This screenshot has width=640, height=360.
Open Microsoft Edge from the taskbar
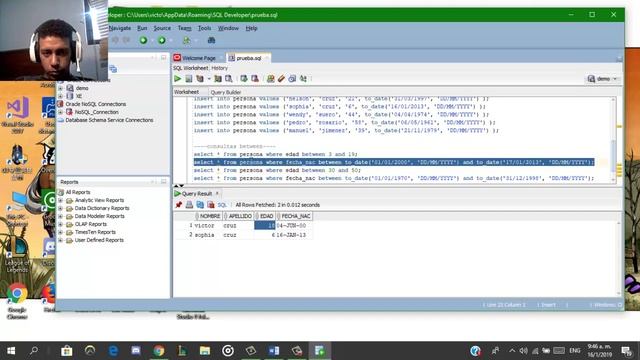[x=113, y=351]
